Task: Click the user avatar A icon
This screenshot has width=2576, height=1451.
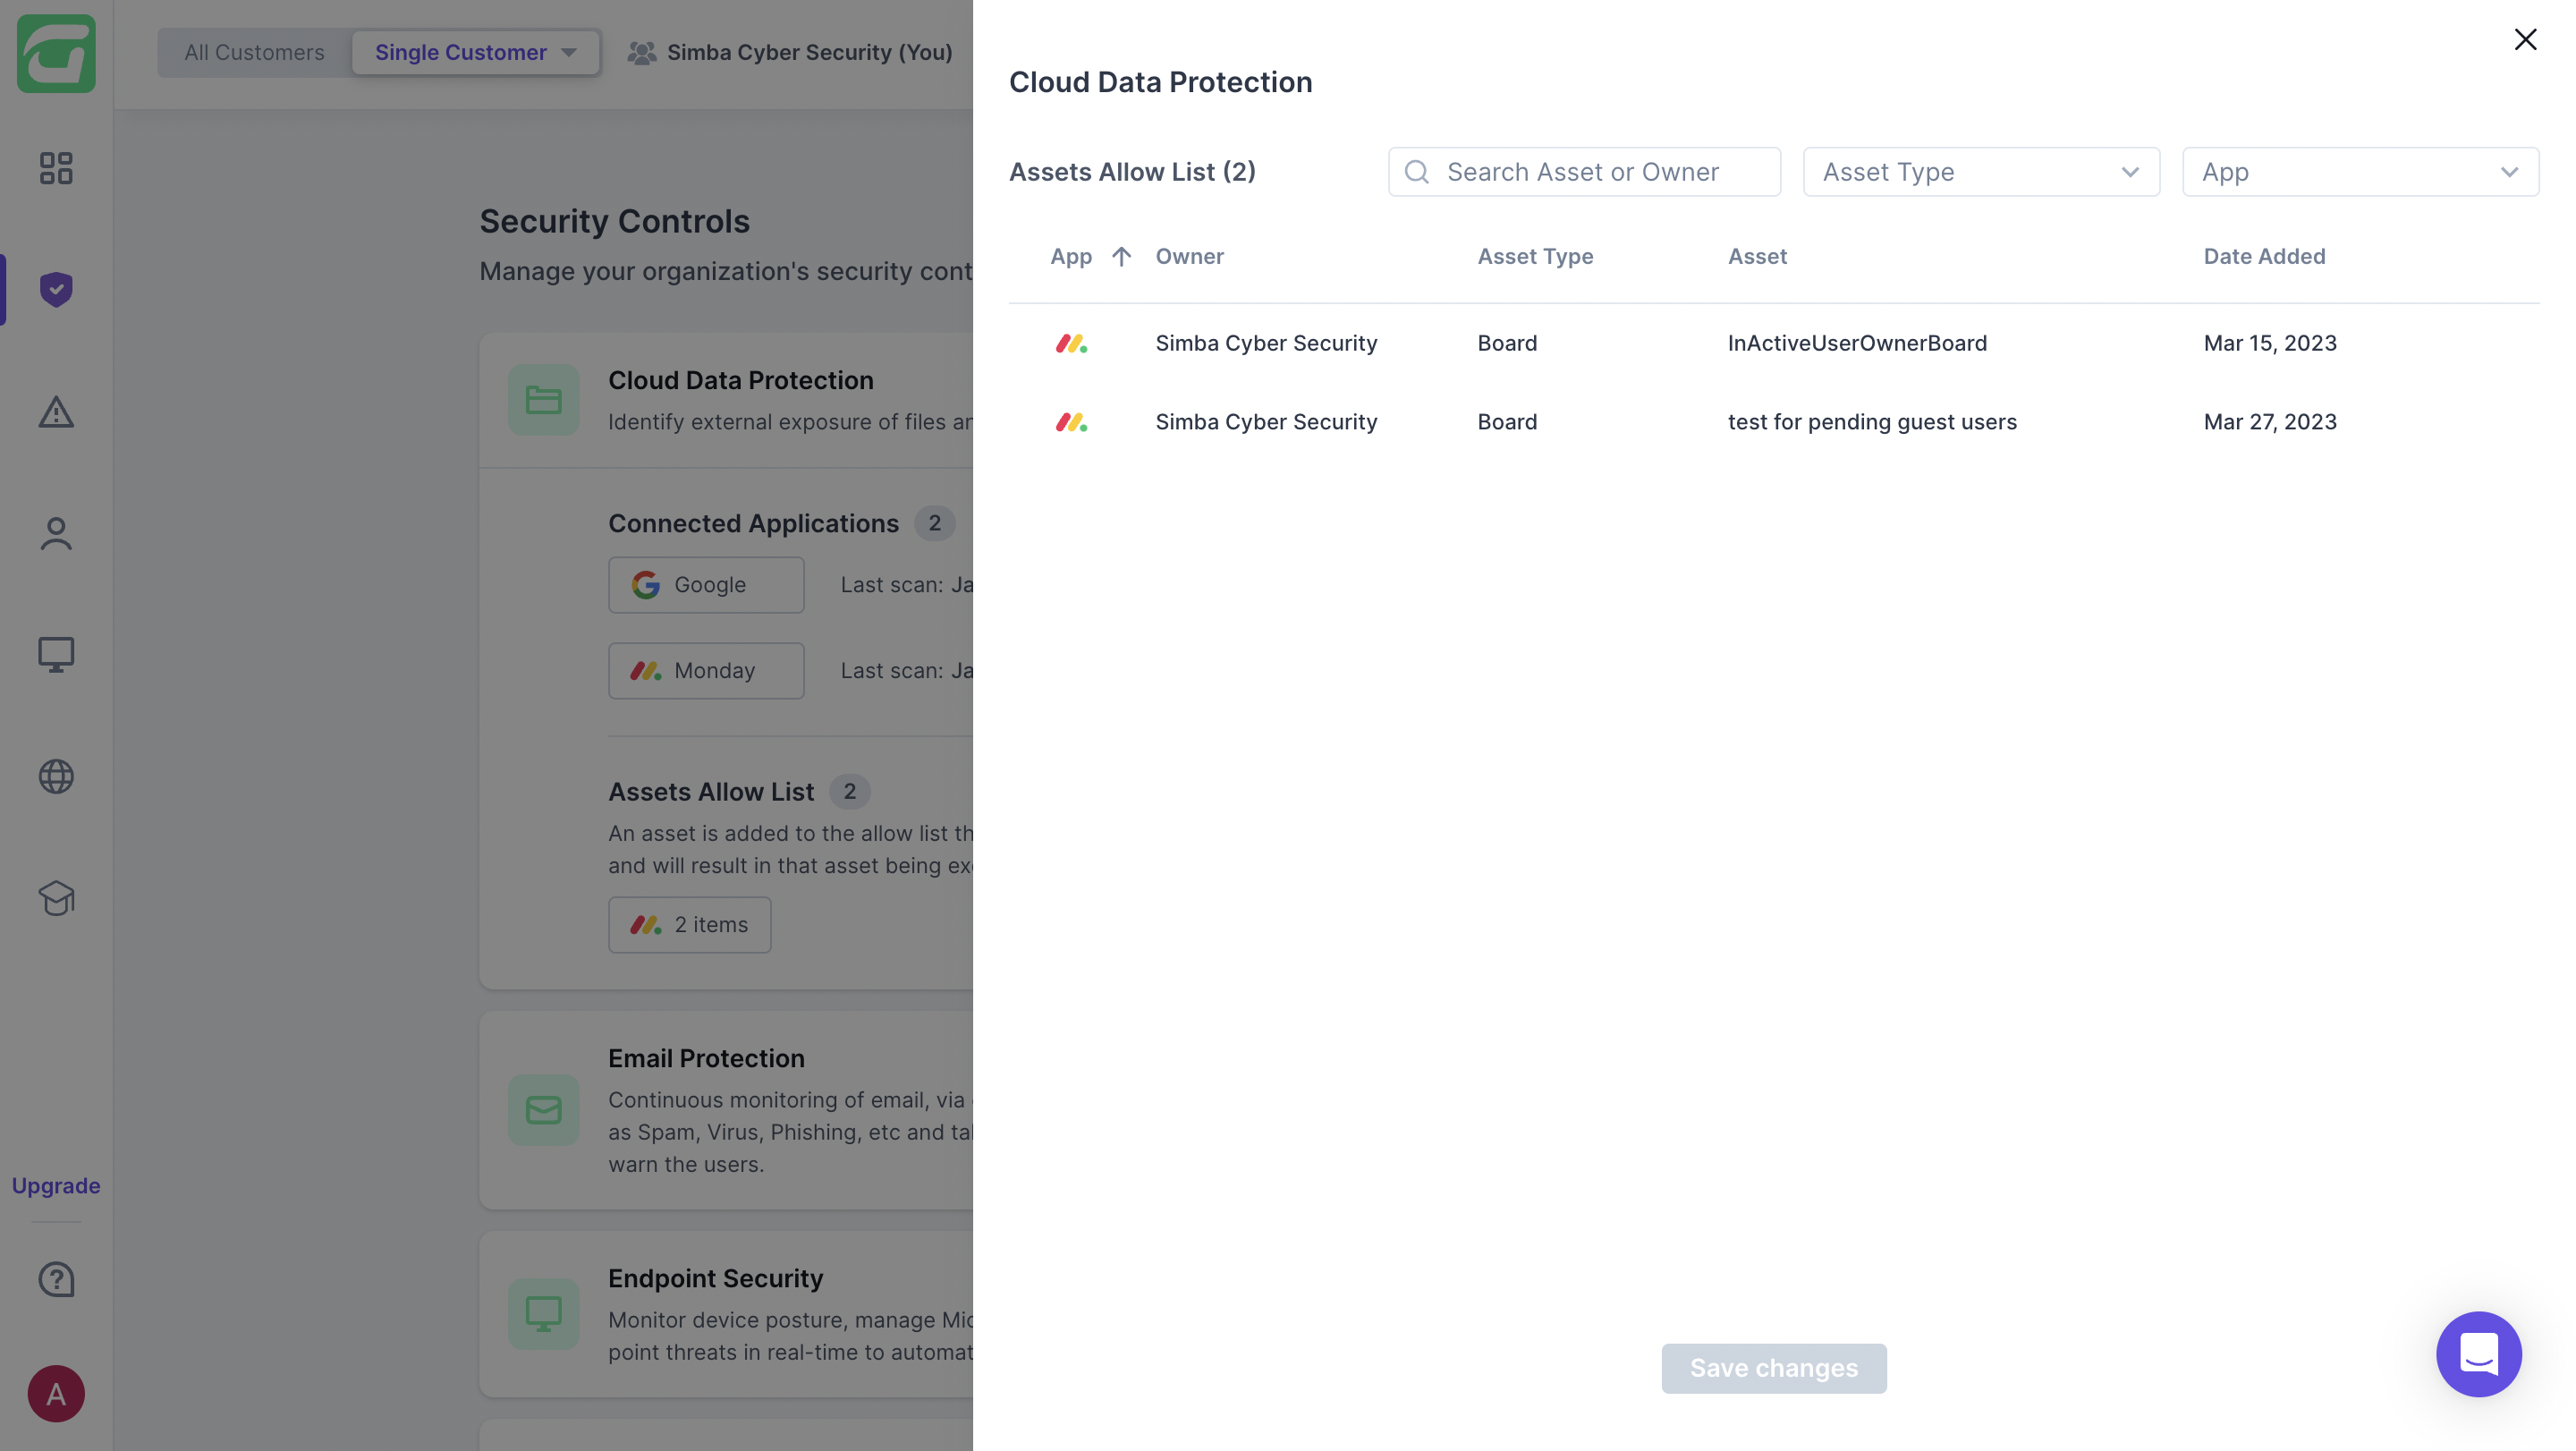Action: click(56, 1393)
